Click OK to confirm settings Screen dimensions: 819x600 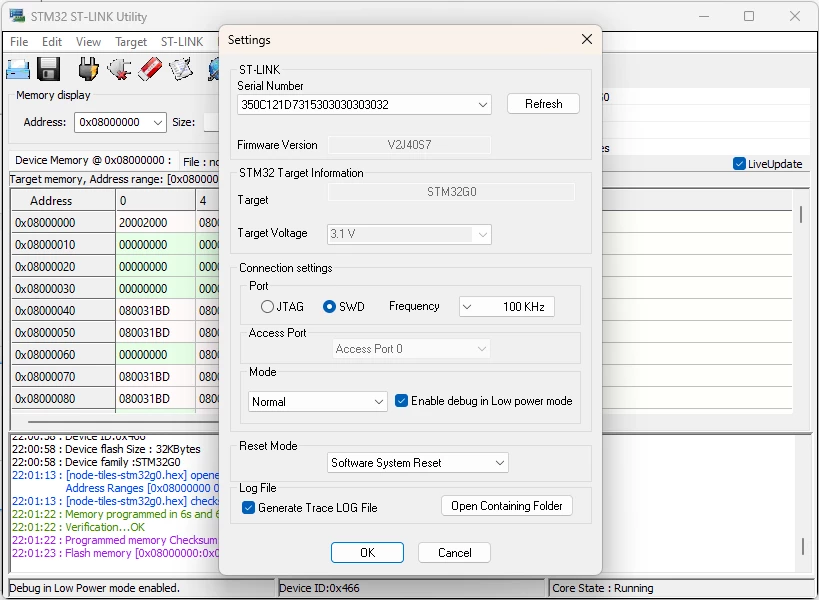(x=367, y=552)
